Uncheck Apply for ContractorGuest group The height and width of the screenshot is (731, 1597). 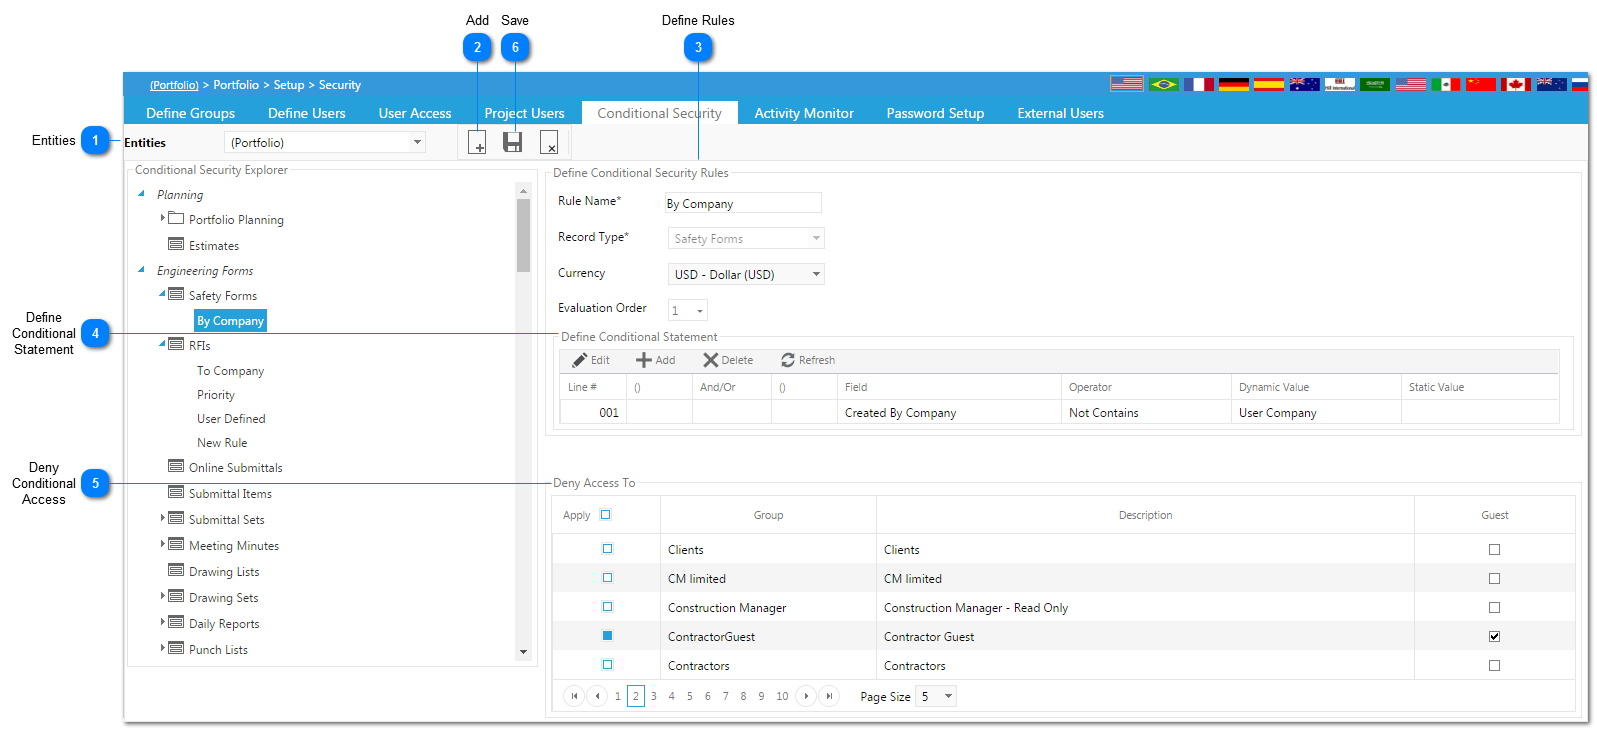pos(607,636)
